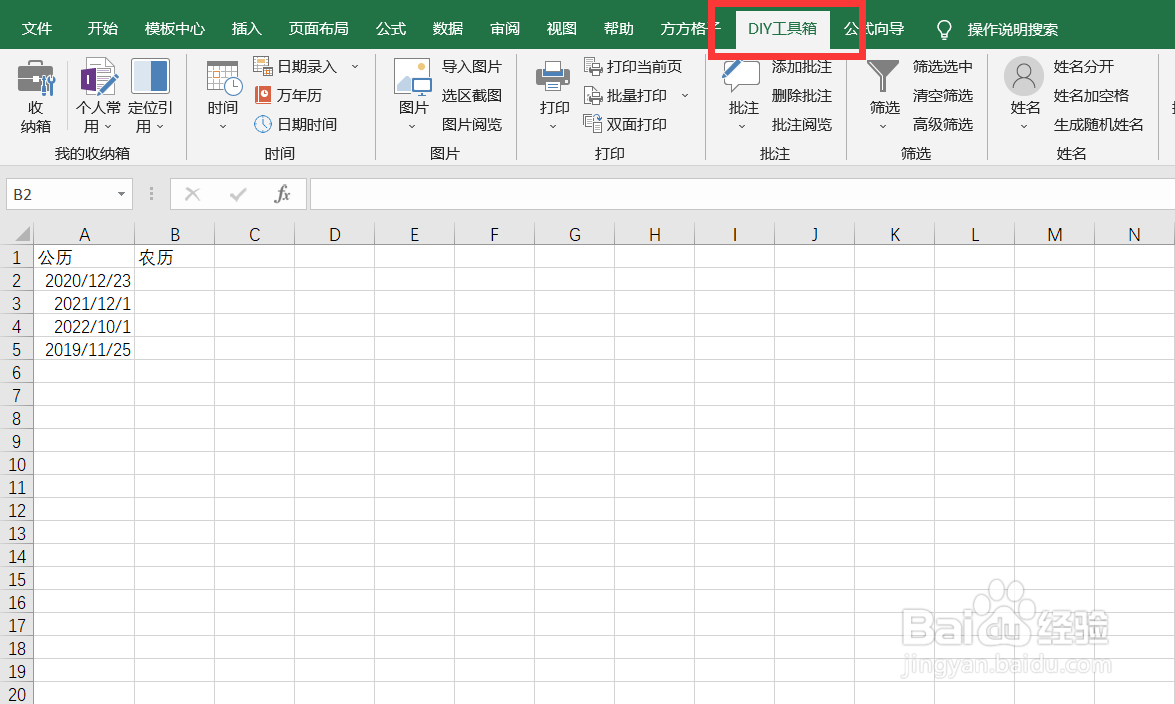Switch to the 插入 tab
This screenshot has width=1175, height=704.
click(247, 28)
